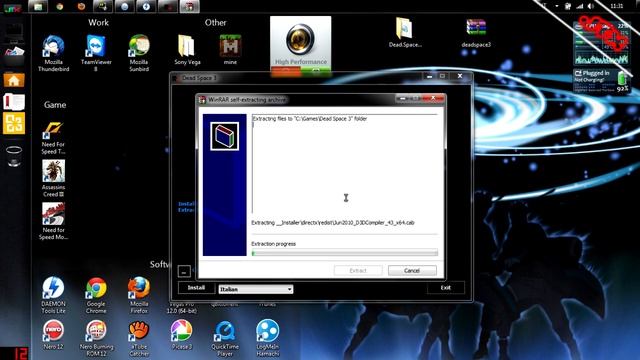640x360 pixels.
Task: Open DAEMON Tools Lite shortcut
Action: (53, 295)
